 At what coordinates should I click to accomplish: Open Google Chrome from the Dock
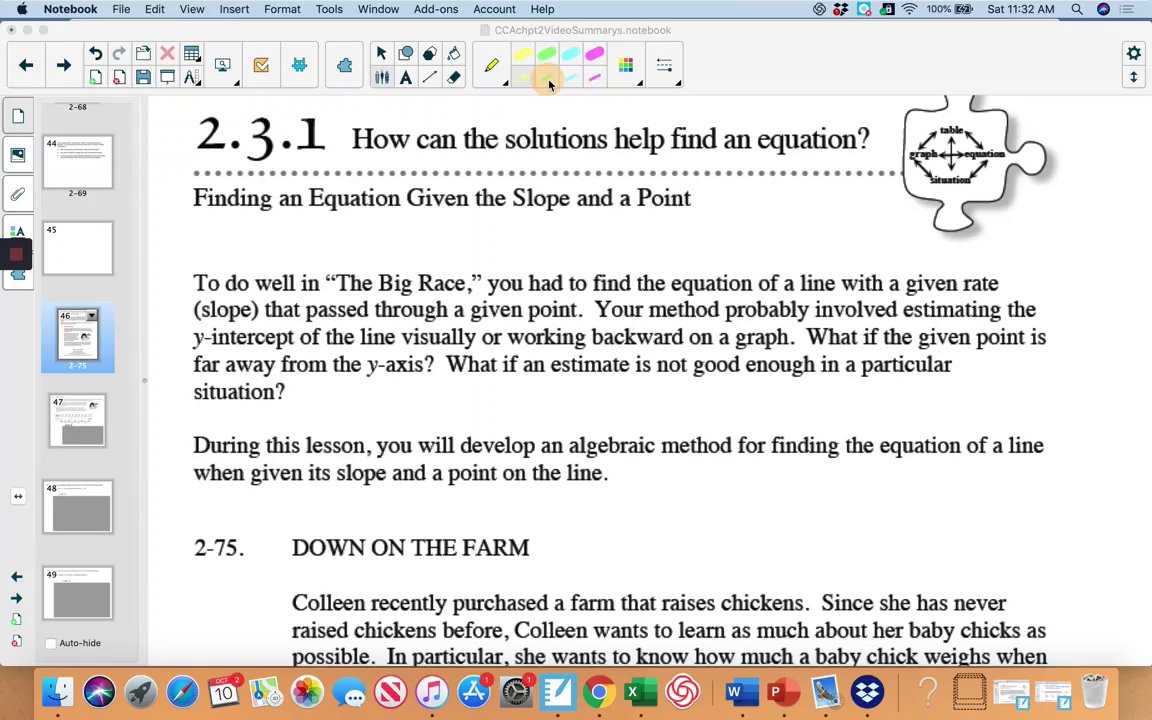[600, 692]
